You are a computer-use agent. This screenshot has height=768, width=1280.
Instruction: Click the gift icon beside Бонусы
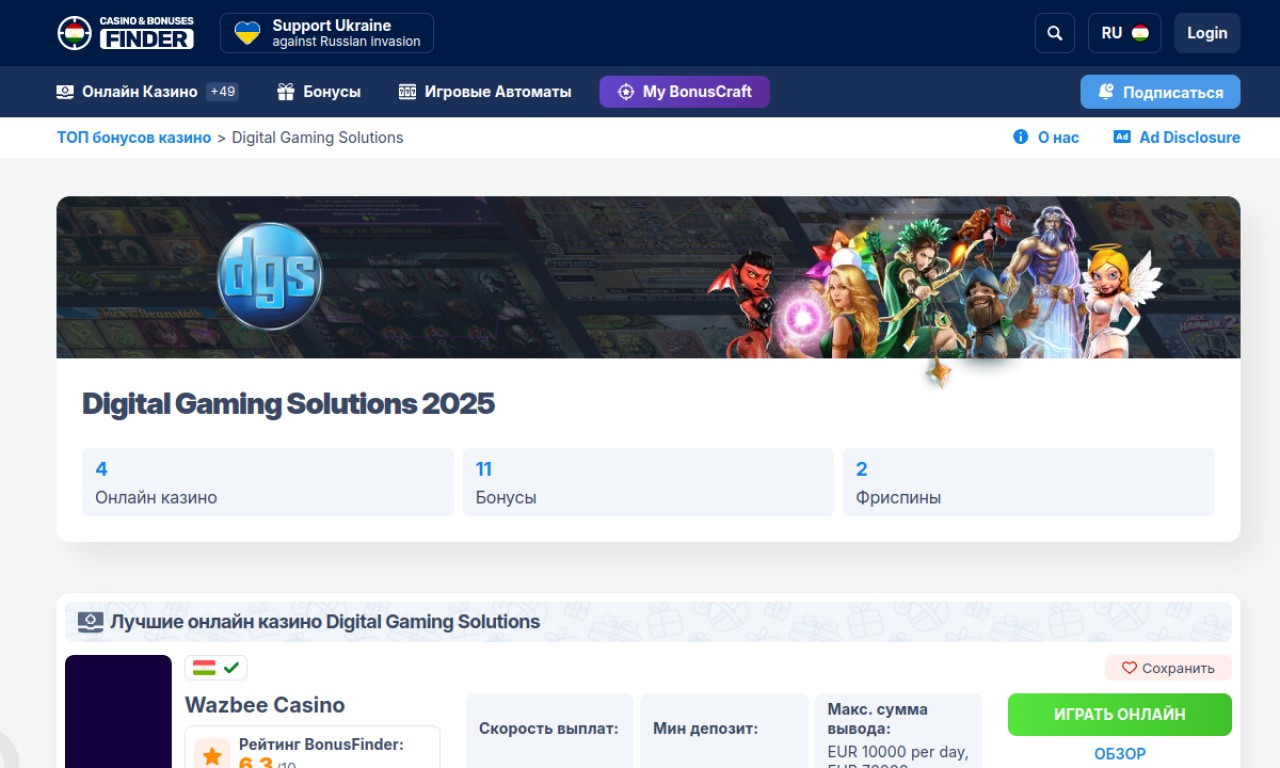coord(286,91)
